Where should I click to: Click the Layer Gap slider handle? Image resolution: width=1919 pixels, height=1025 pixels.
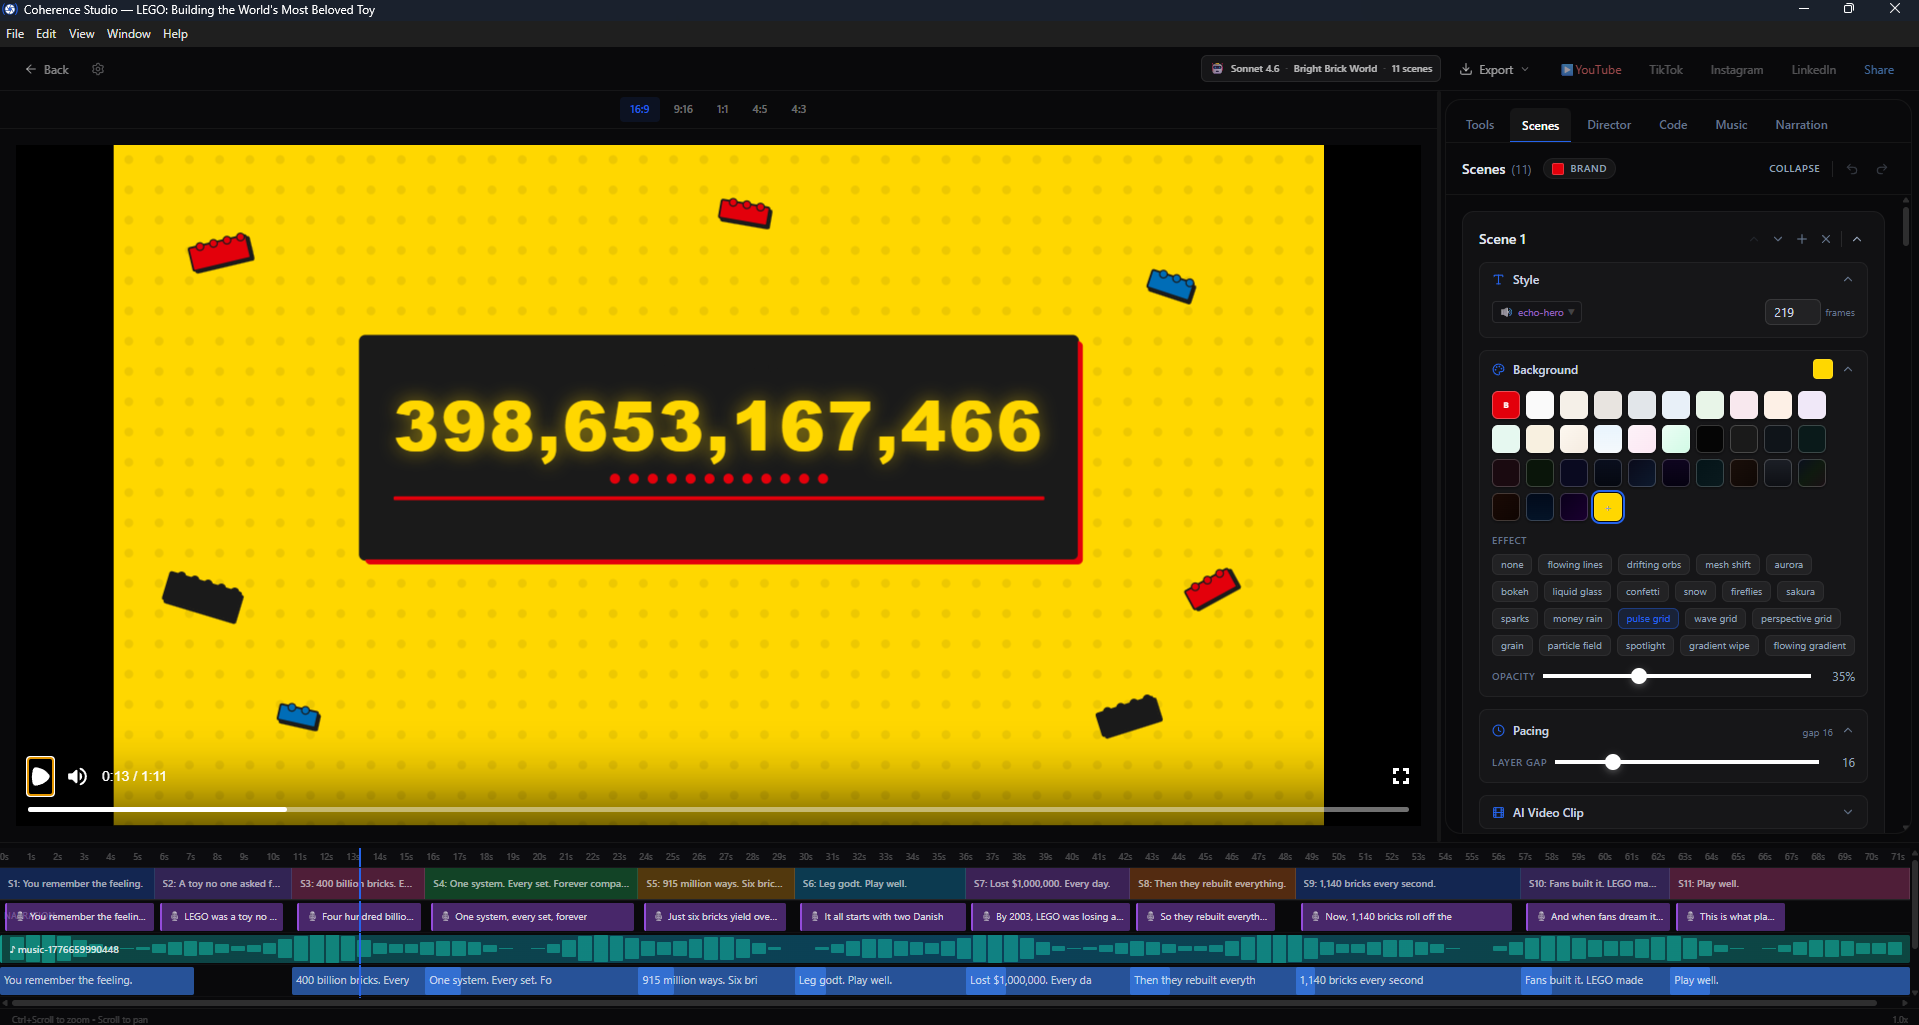tap(1612, 763)
